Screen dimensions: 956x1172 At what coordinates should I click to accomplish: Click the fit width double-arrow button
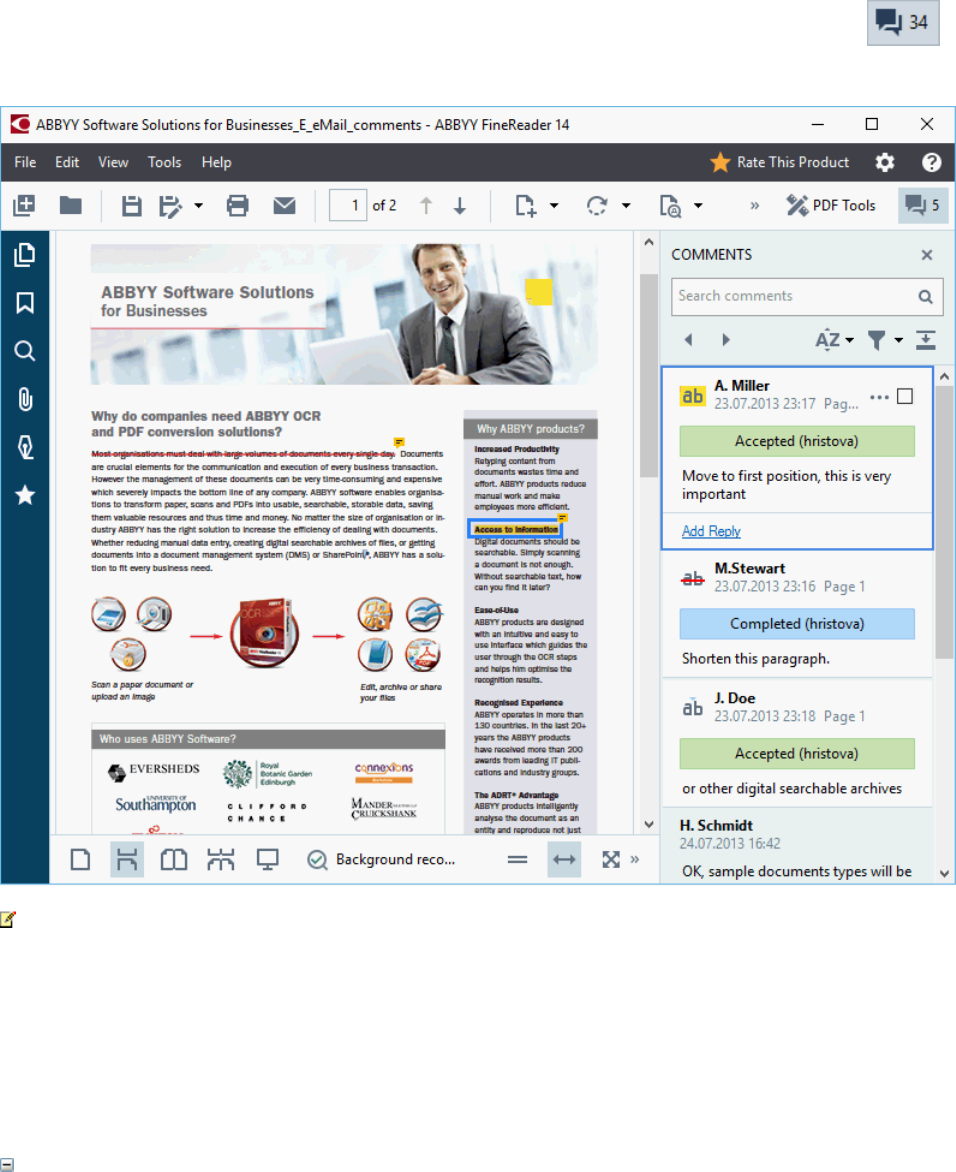click(564, 860)
